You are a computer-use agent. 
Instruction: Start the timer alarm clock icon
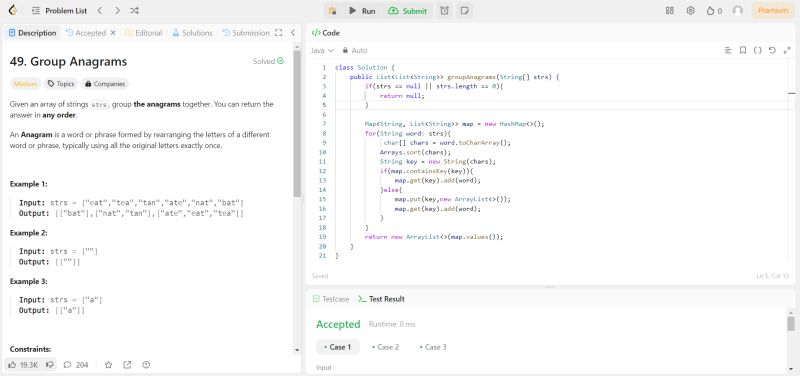pyautogui.click(x=445, y=11)
